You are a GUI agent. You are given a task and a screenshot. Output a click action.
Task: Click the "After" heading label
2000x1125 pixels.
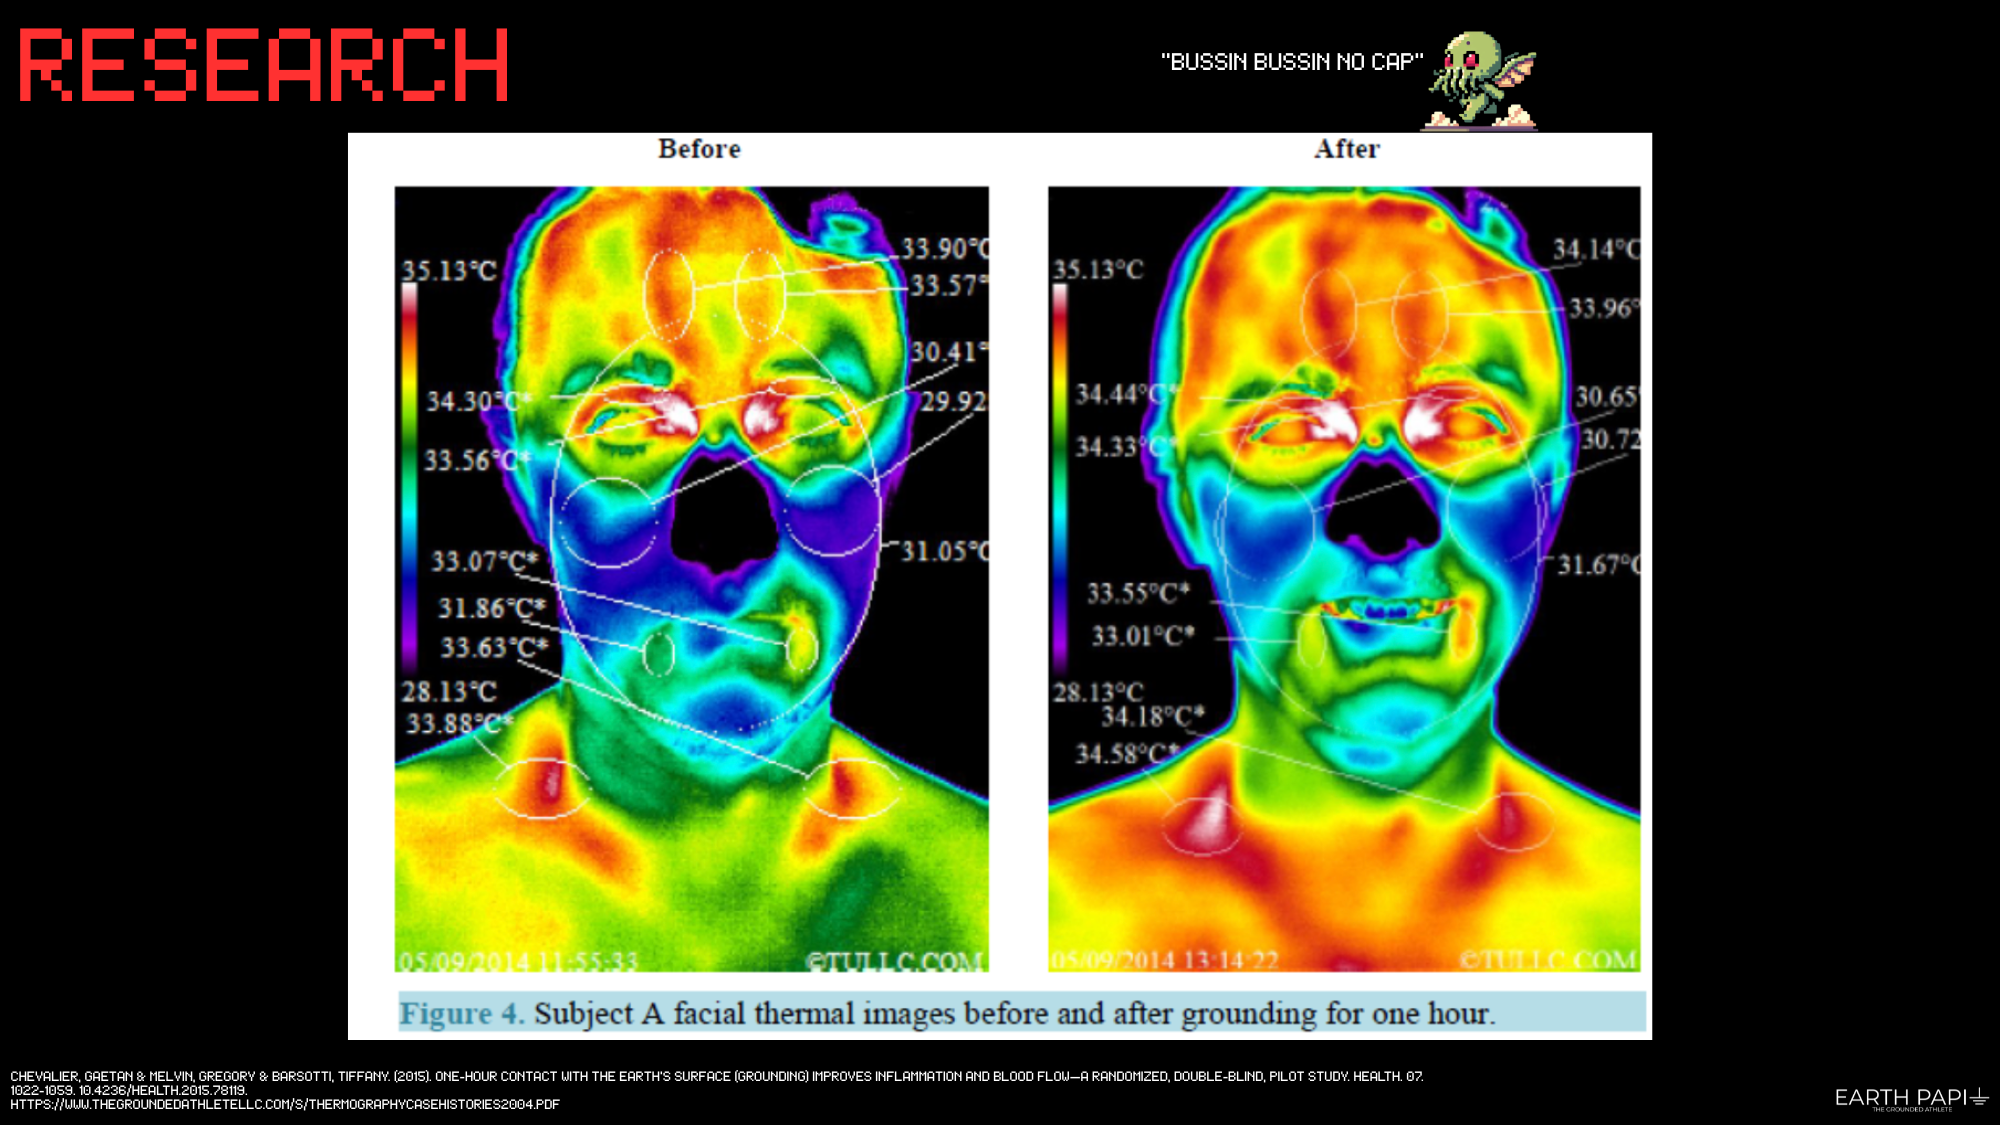click(1346, 149)
